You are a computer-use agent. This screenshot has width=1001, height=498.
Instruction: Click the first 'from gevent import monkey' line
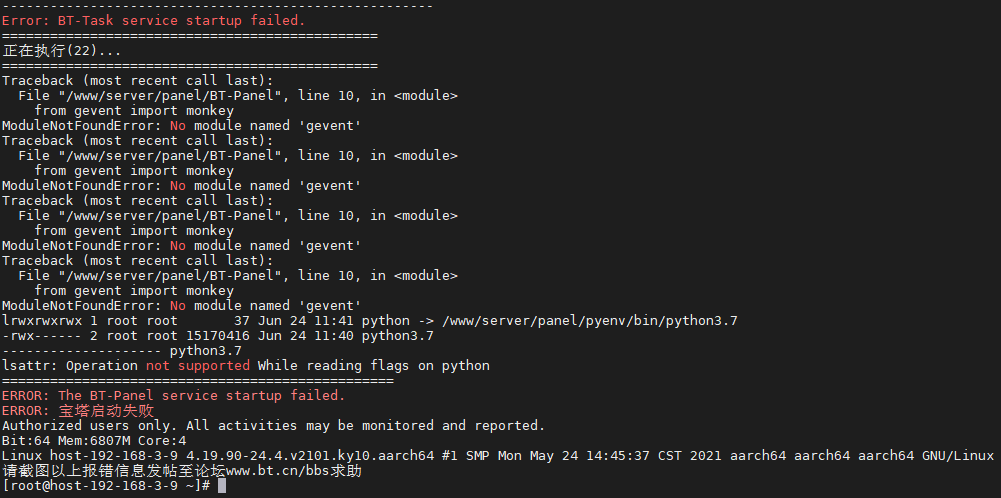tap(134, 110)
